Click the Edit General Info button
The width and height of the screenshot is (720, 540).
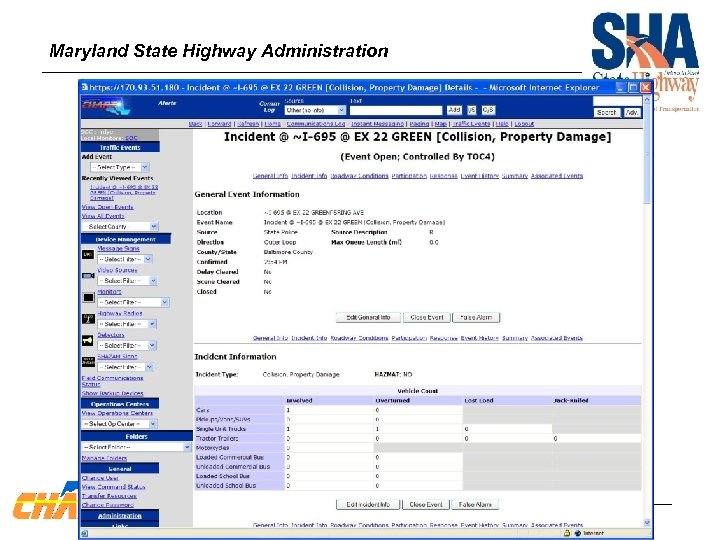point(368,317)
